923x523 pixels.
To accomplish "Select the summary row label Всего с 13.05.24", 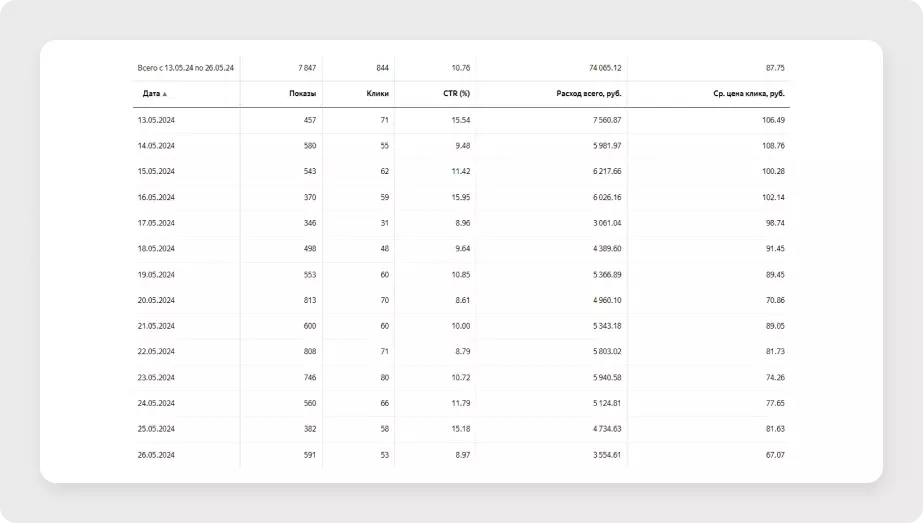I will tap(185, 68).
